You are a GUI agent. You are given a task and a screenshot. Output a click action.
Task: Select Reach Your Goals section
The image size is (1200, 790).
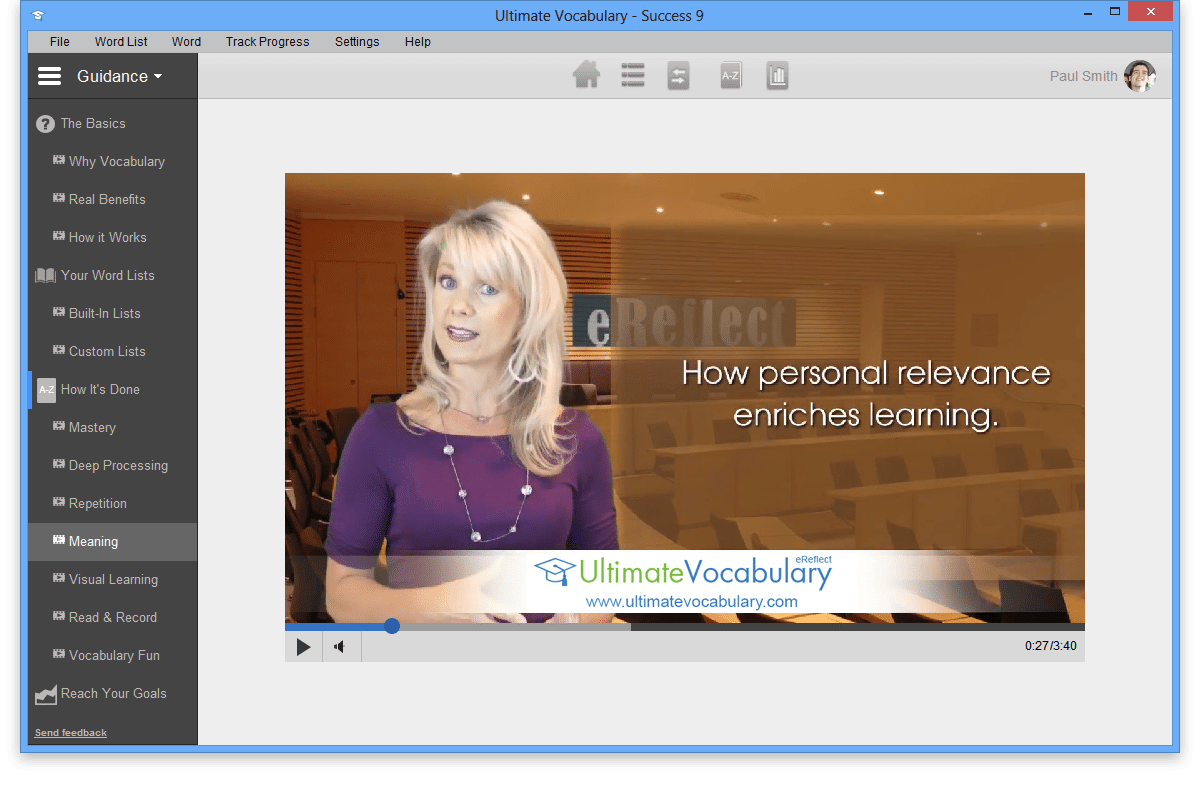click(x=112, y=694)
